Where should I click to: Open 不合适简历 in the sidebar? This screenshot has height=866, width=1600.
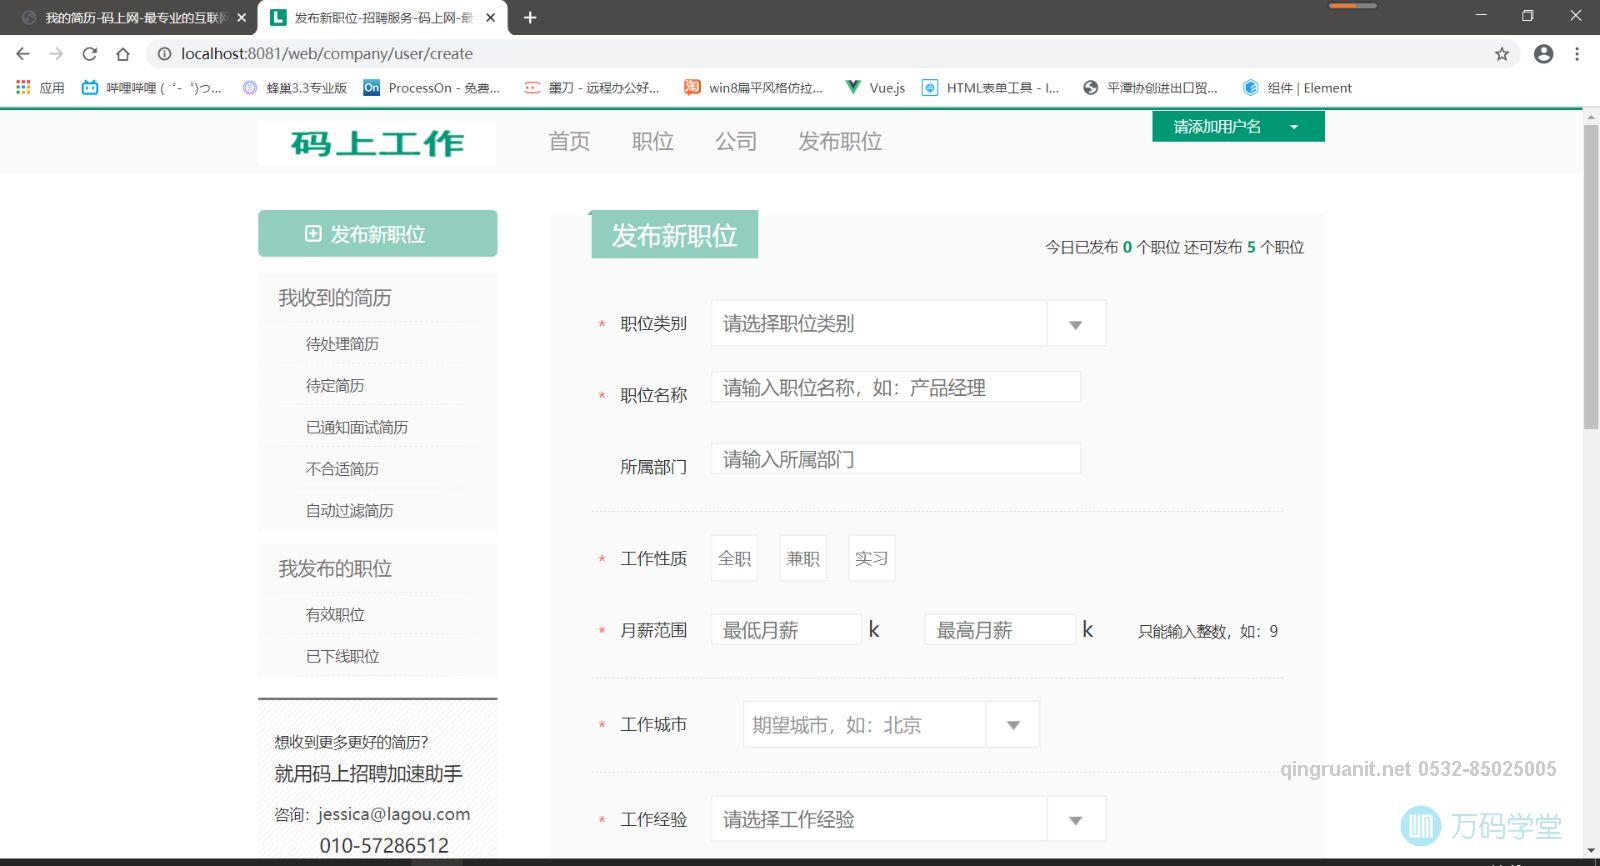tap(342, 469)
